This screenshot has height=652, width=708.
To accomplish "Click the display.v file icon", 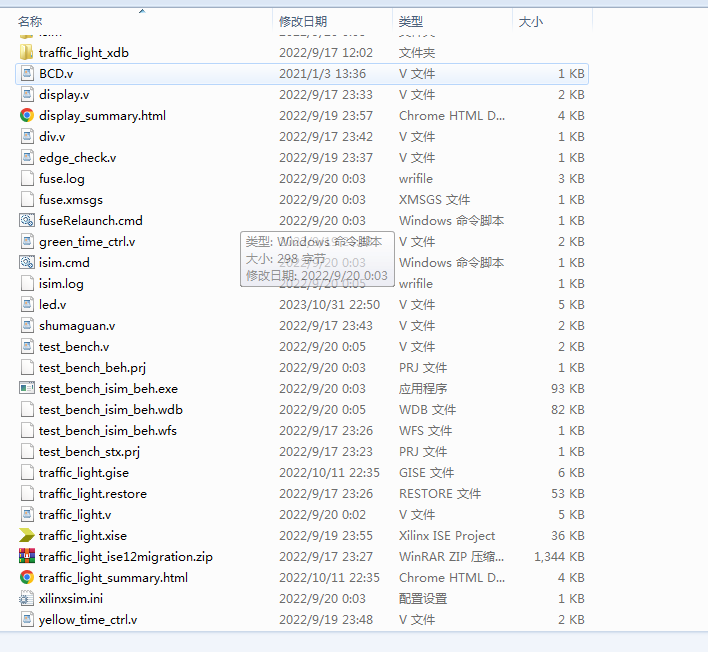I will point(27,94).
